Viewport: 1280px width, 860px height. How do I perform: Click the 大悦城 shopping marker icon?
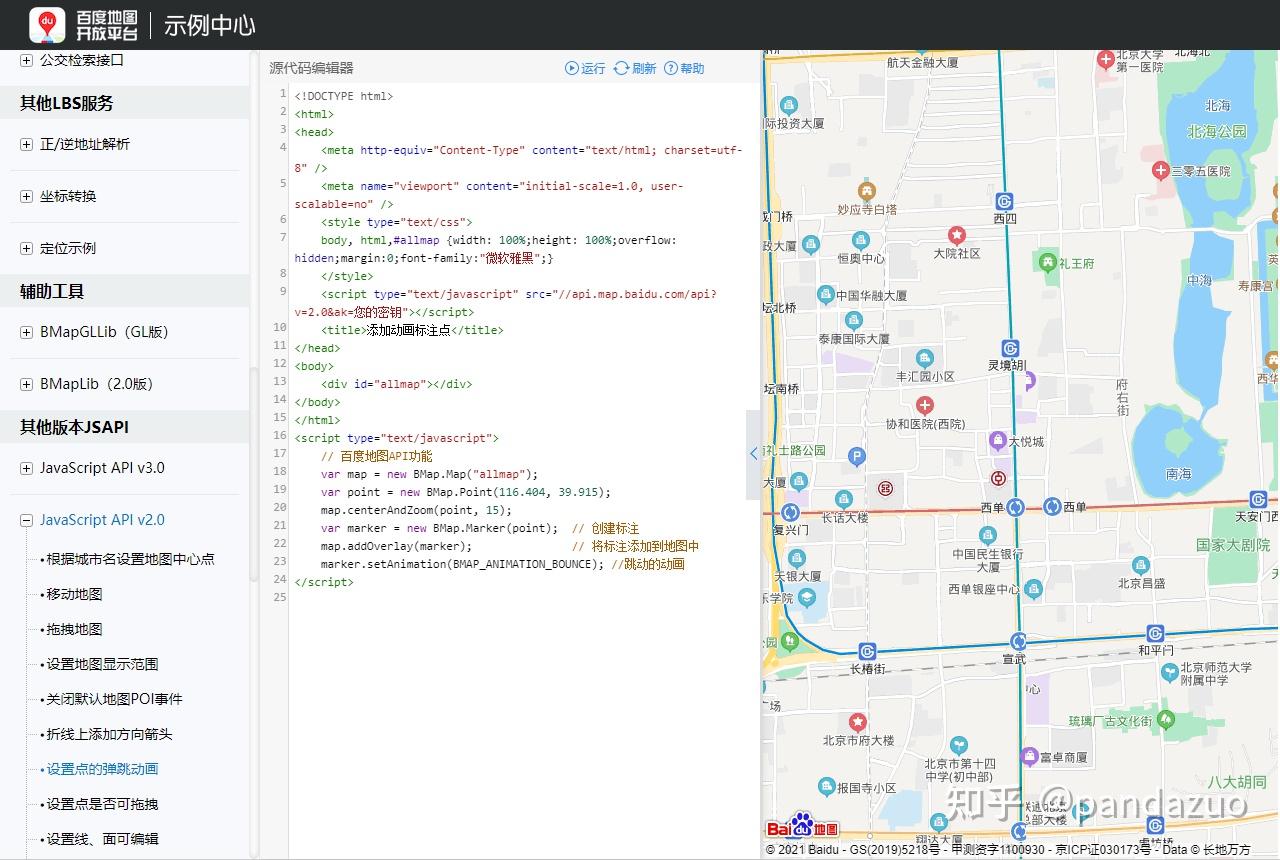coord(997,440)
